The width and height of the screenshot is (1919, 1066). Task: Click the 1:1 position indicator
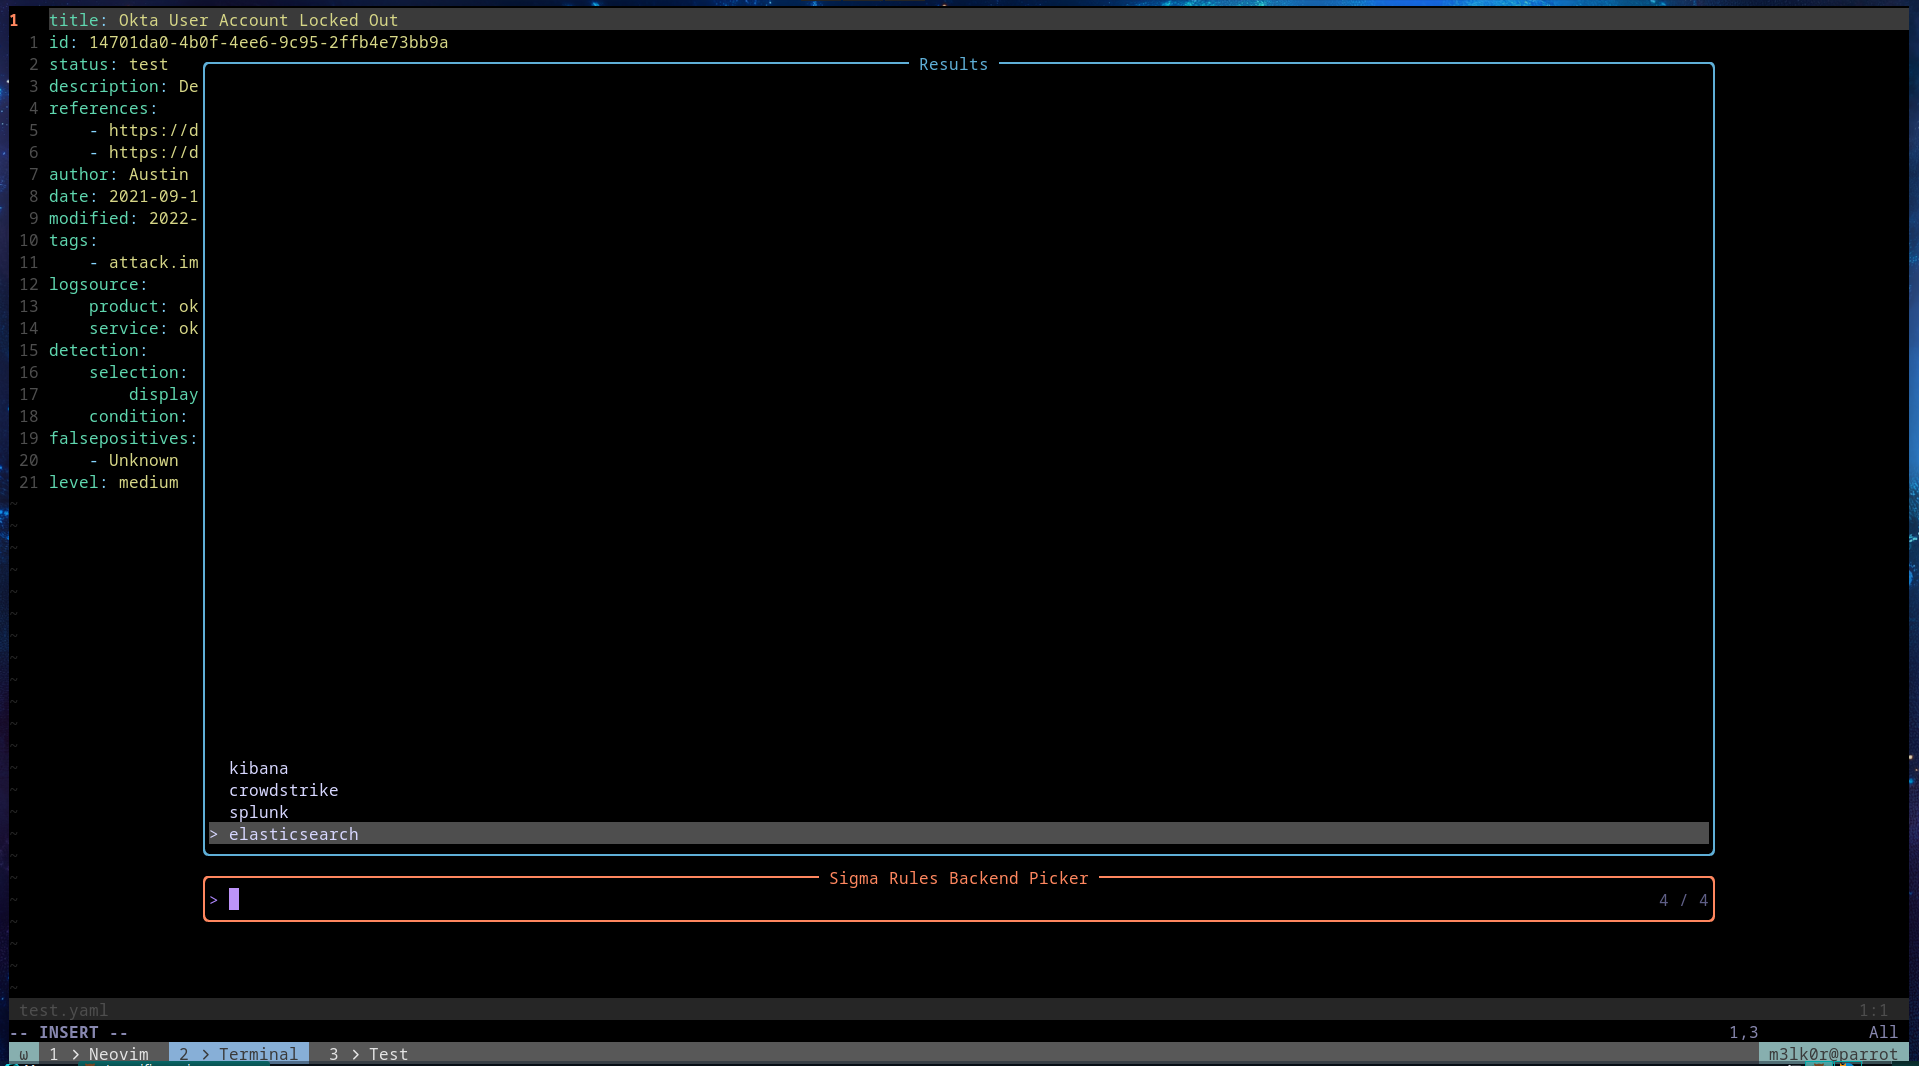click(x=1875, y=1009)
